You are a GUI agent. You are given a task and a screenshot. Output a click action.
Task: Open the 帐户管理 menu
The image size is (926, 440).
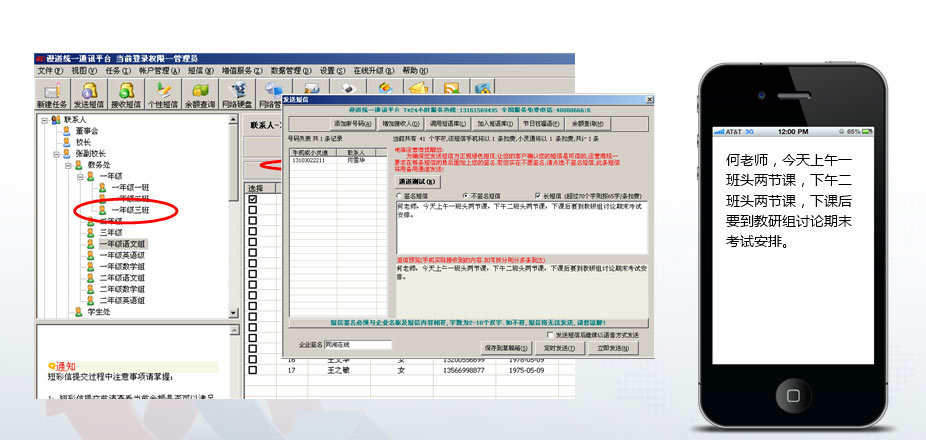[158, 71]
